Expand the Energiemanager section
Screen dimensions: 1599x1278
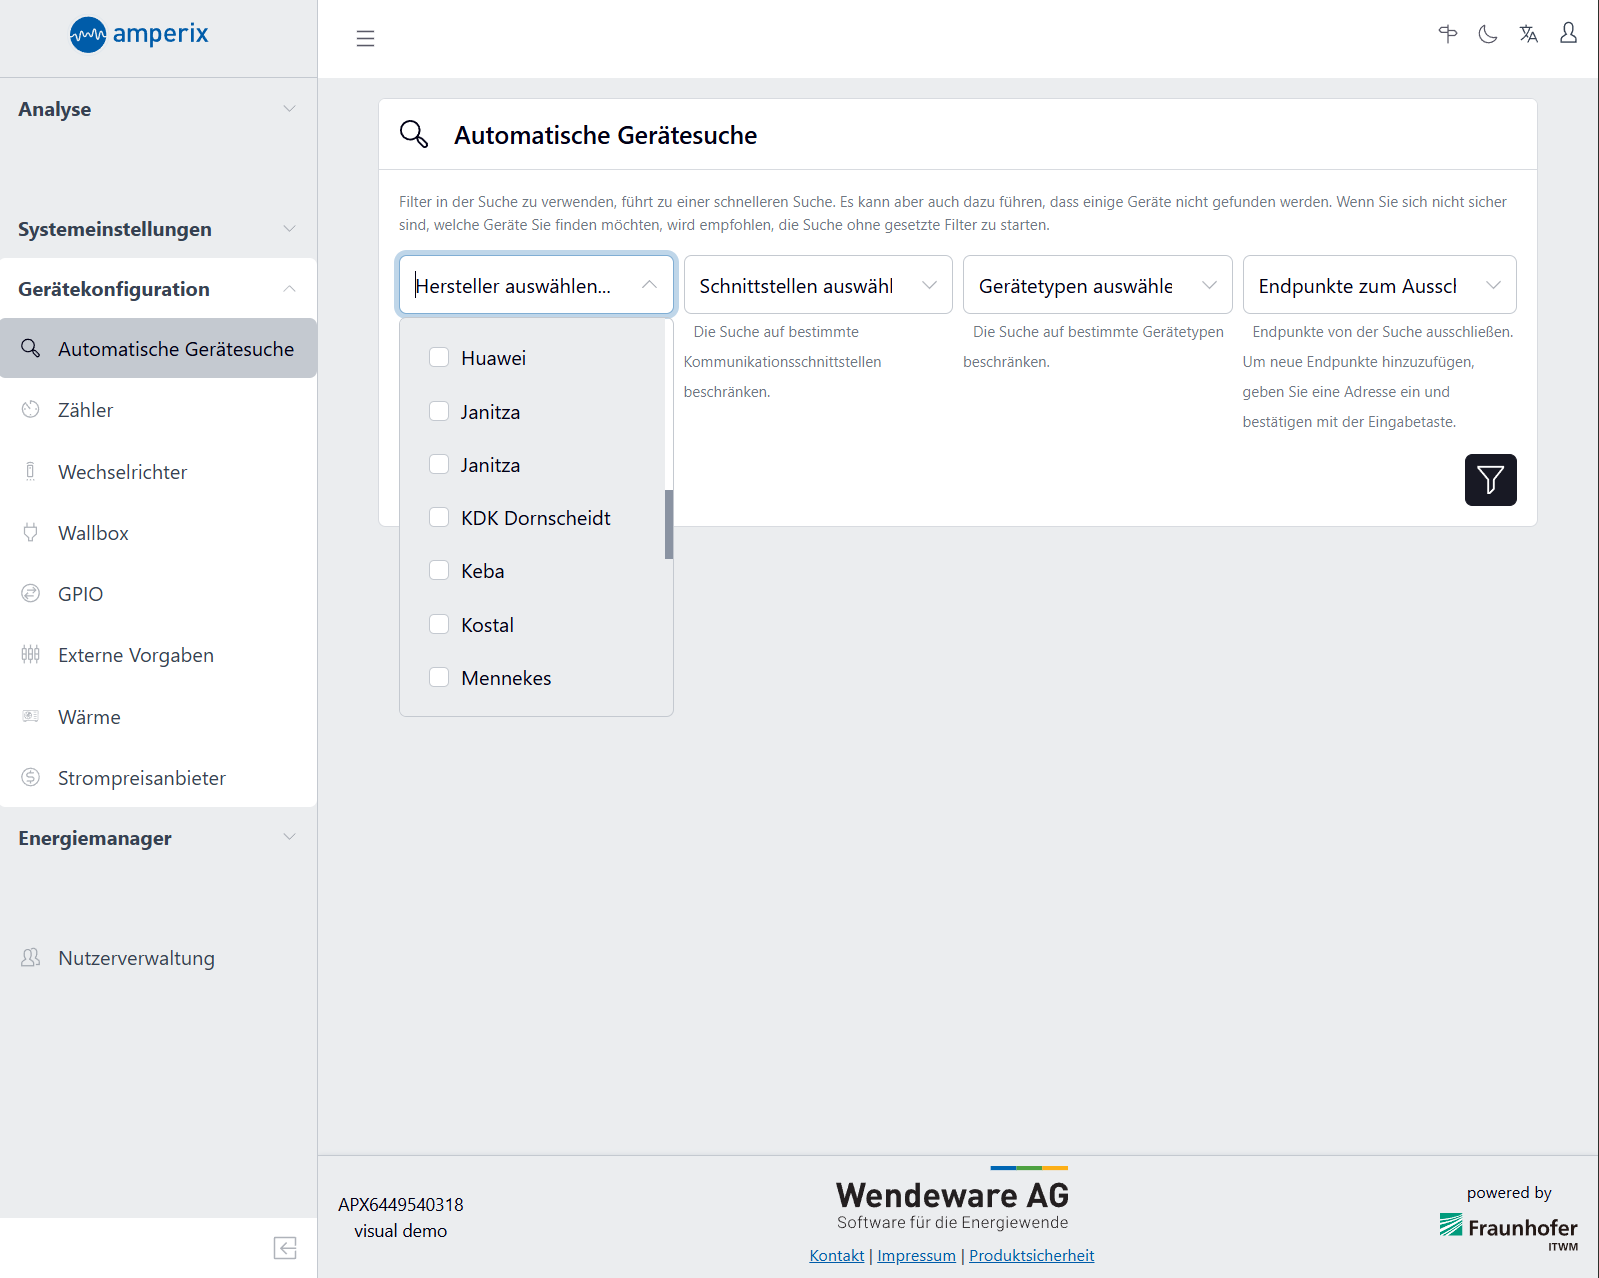158,838
